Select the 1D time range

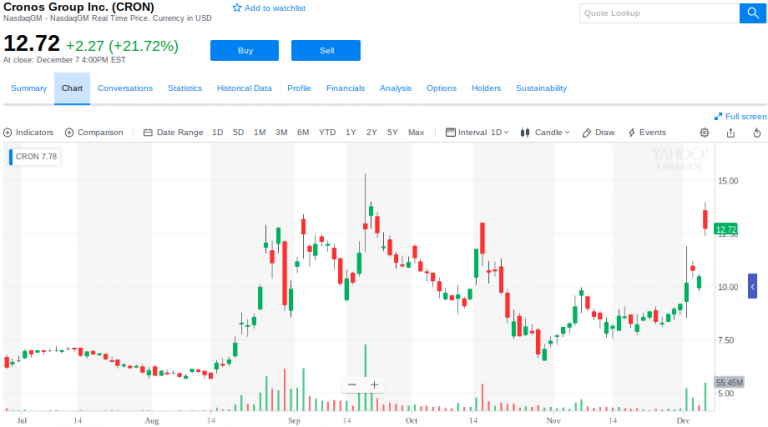tap(217, 132)
